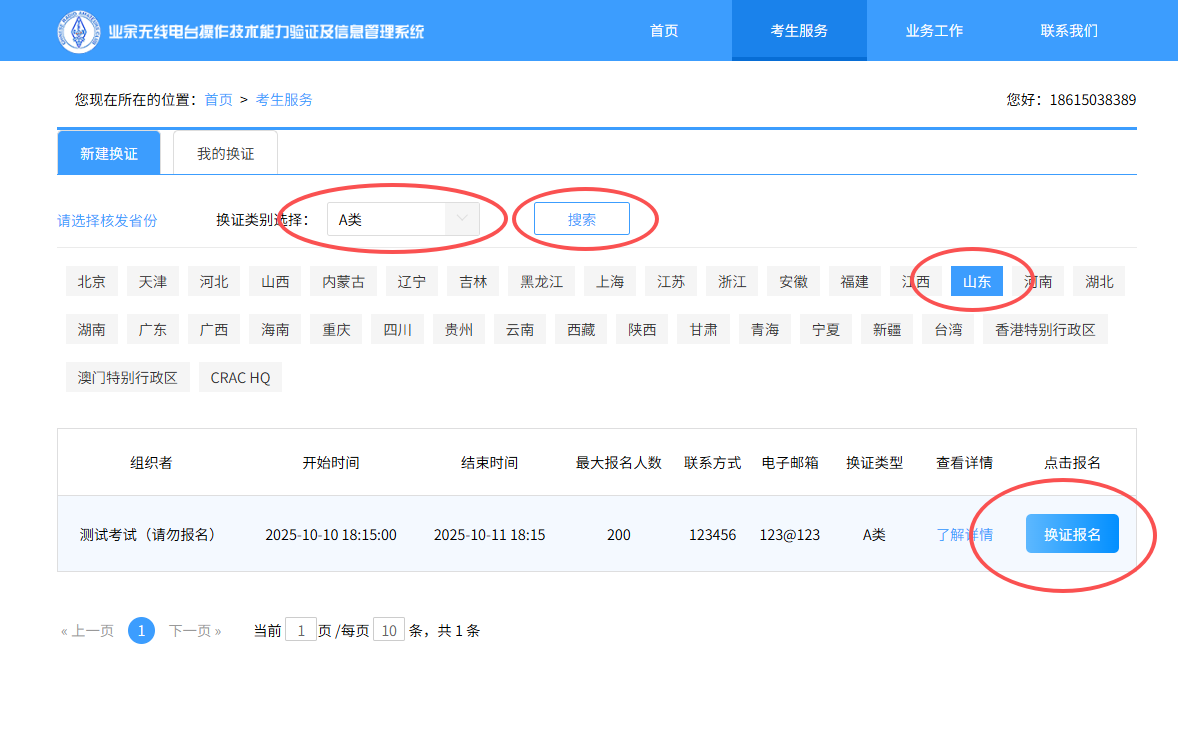The height and width of the screenshot is (752, 1178).
Task: Open the 业务工作 menu item
Action: click(933, 30)
